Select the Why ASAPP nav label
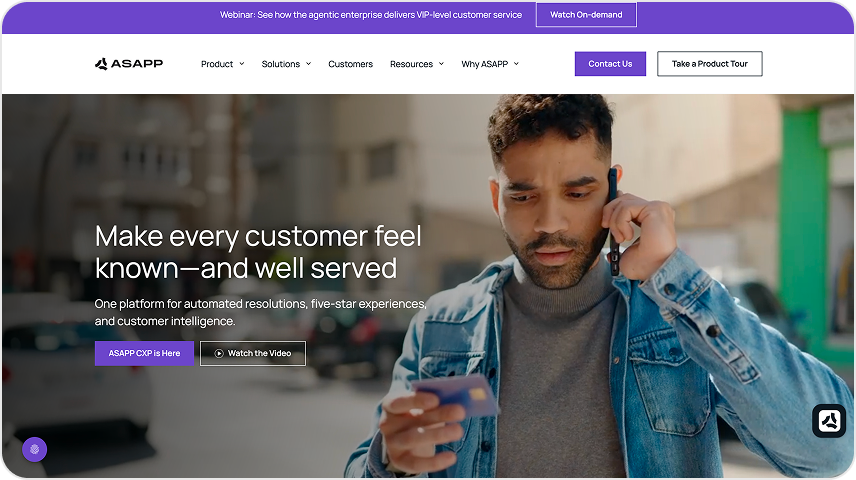 [x=485, y=64]
